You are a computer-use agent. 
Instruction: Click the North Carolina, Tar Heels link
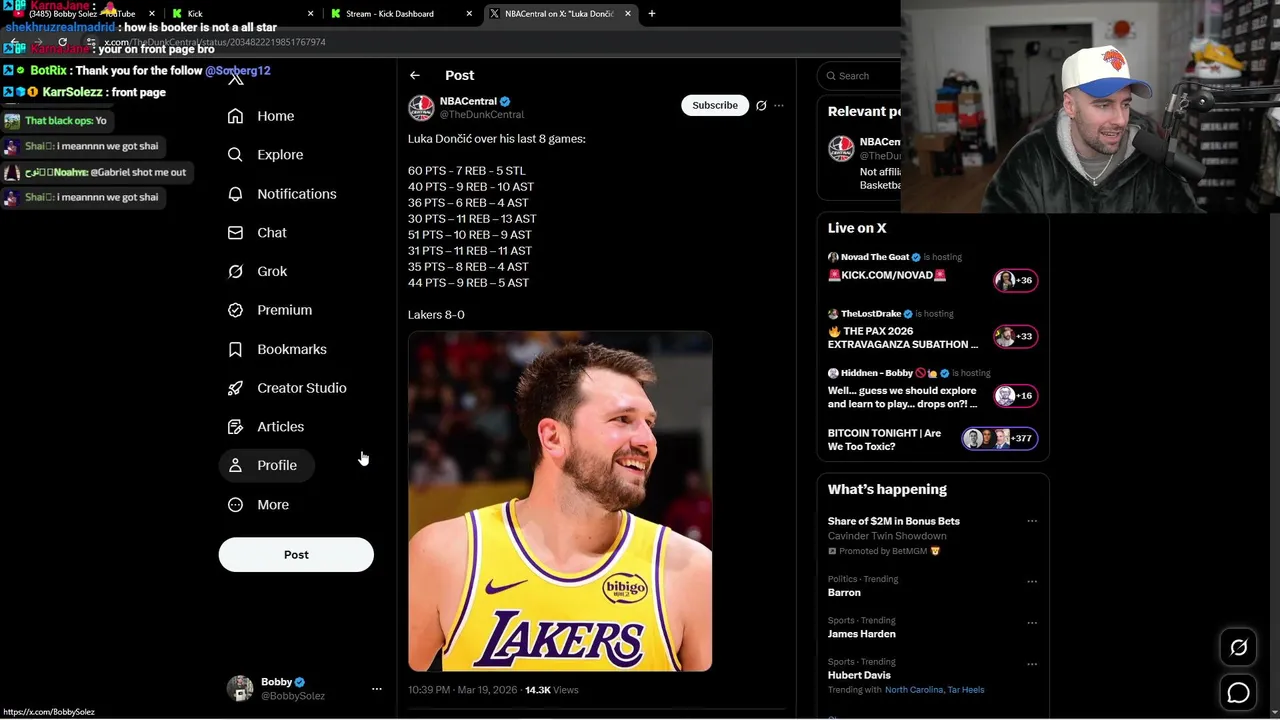[x=934, y=690]
